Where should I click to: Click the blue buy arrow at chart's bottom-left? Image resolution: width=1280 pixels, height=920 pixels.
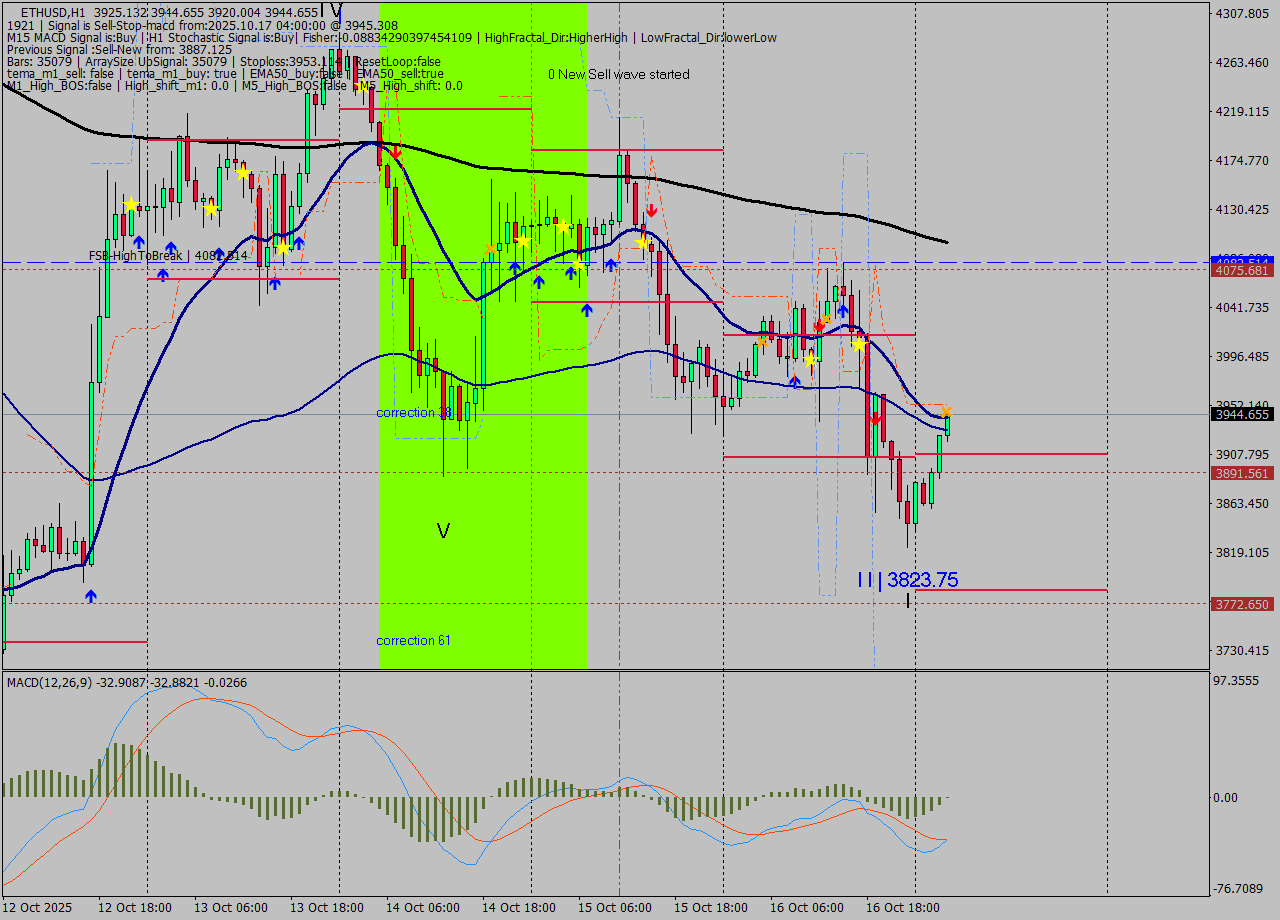point(91,596)
